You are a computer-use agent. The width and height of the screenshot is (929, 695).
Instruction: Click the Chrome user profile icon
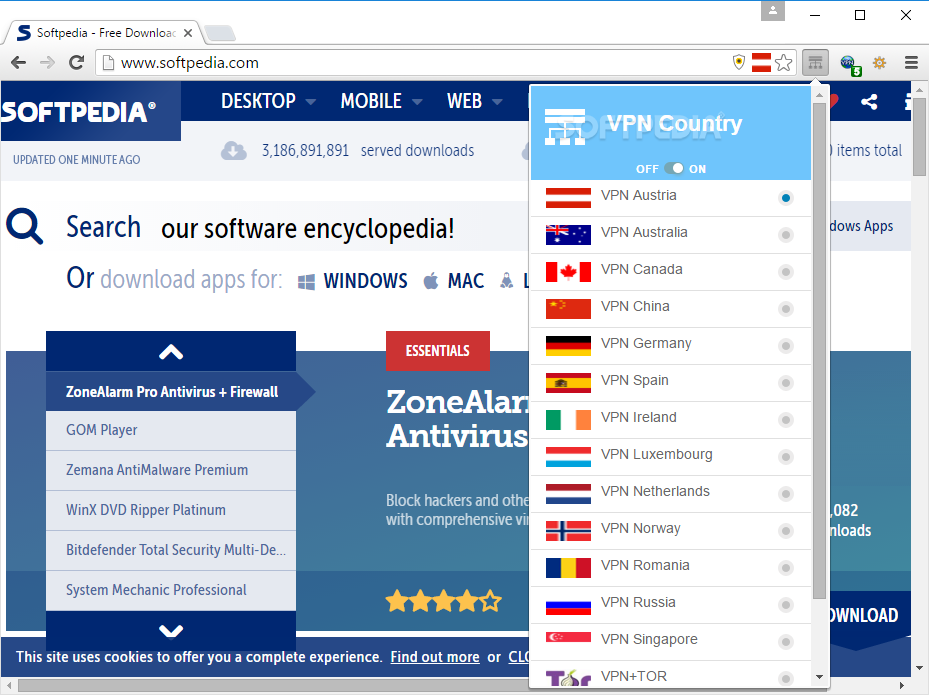click(x=773, y=11)
